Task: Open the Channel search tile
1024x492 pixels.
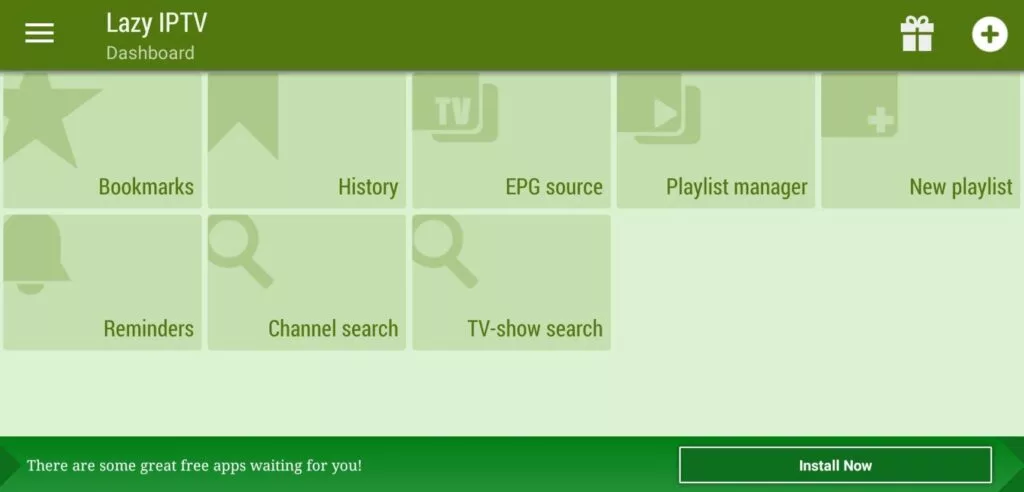Action: pos(307,282)
